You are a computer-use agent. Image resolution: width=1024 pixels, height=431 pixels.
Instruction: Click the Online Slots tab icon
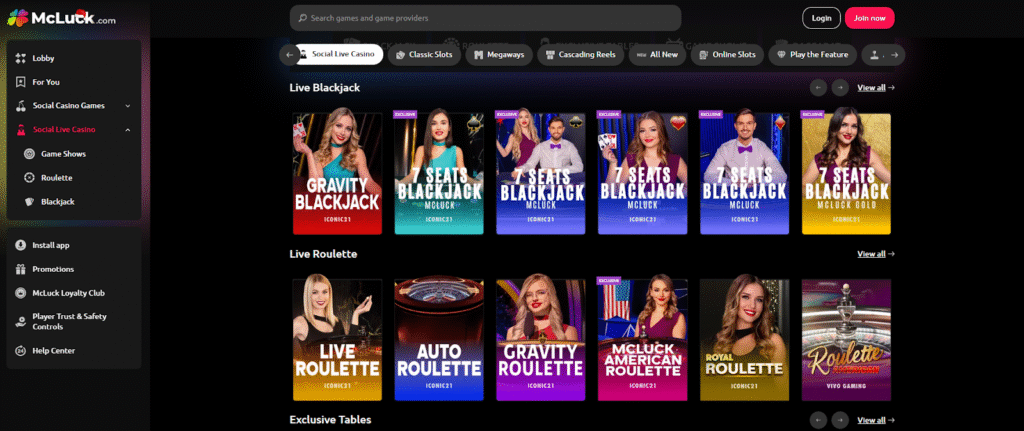(x=703, y=55)
